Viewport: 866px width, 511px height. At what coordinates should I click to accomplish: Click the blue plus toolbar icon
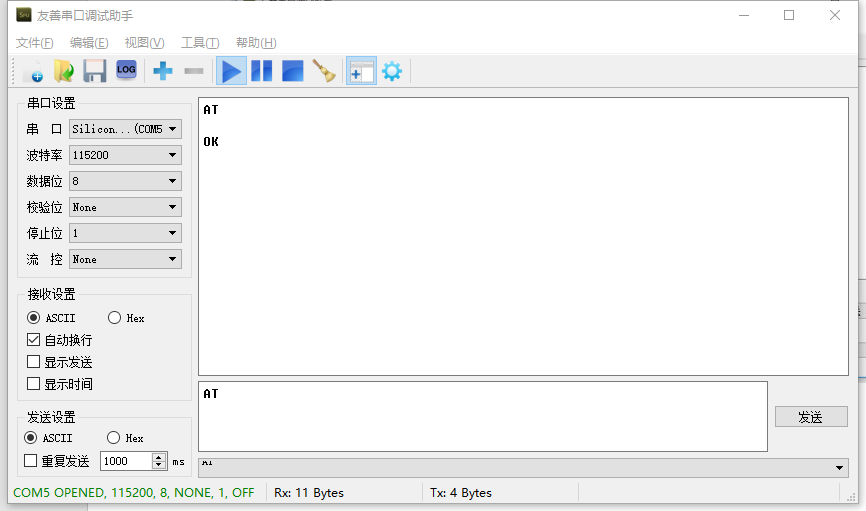point(162,71)
